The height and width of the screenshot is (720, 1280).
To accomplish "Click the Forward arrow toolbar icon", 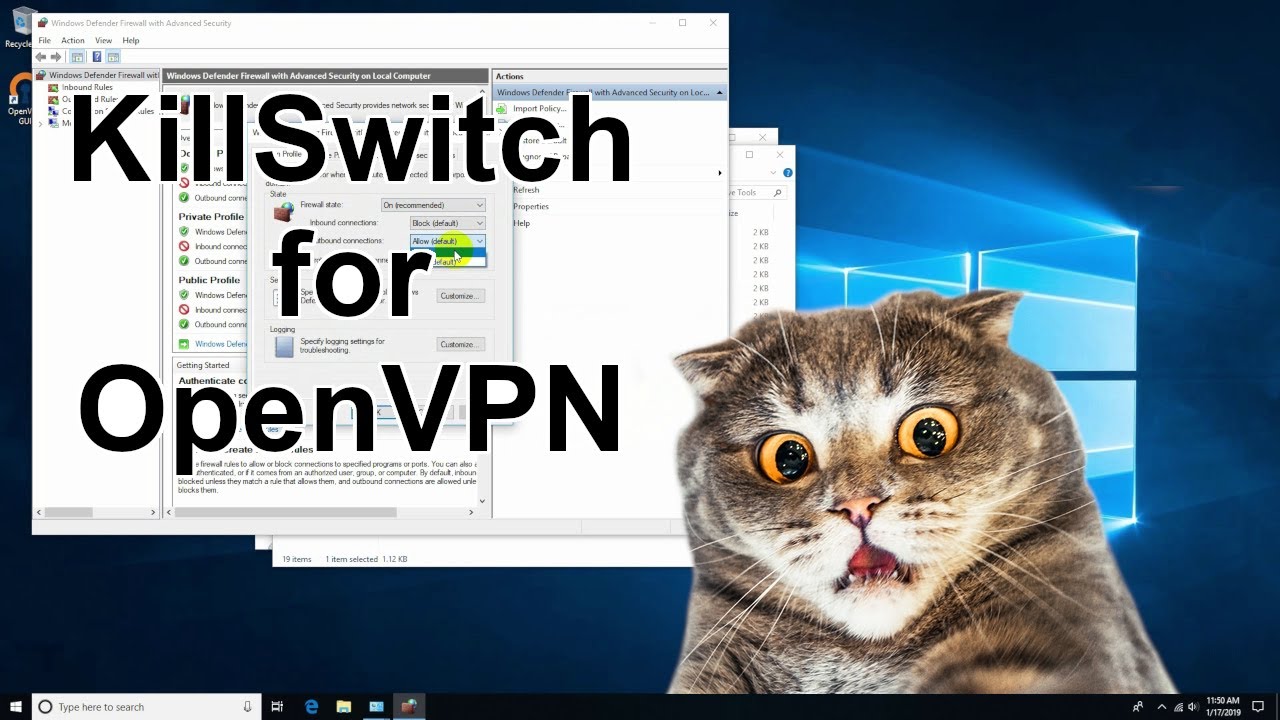I will (x=56, y=57).
